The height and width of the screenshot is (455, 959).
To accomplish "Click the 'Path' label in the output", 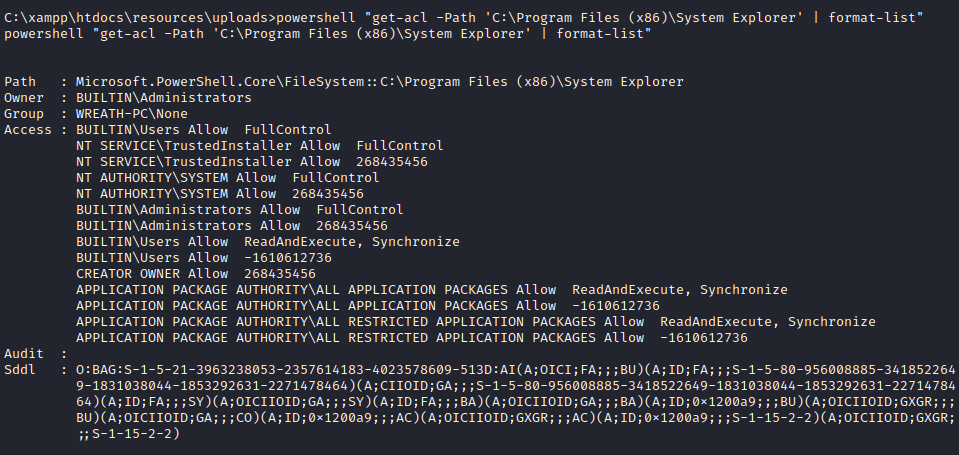I will [20, 81].
